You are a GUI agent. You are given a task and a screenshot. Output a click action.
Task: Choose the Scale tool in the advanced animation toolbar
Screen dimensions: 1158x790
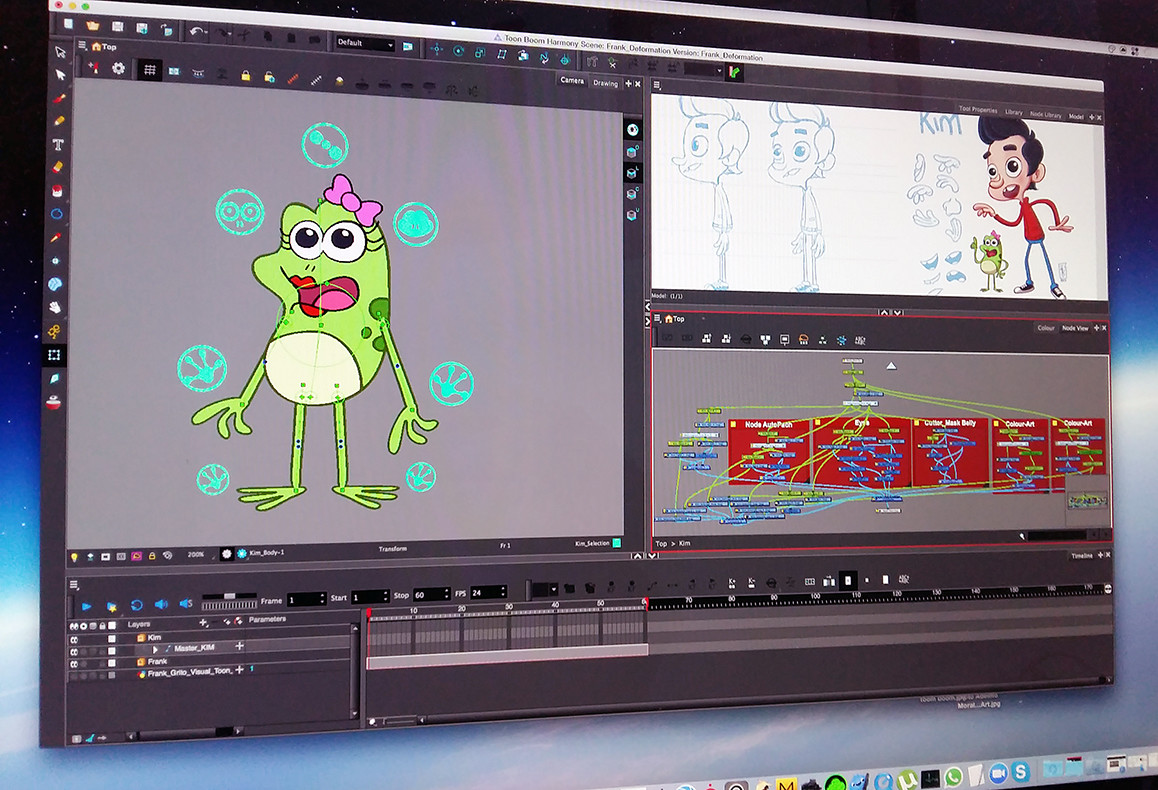[x=480, y=52]
